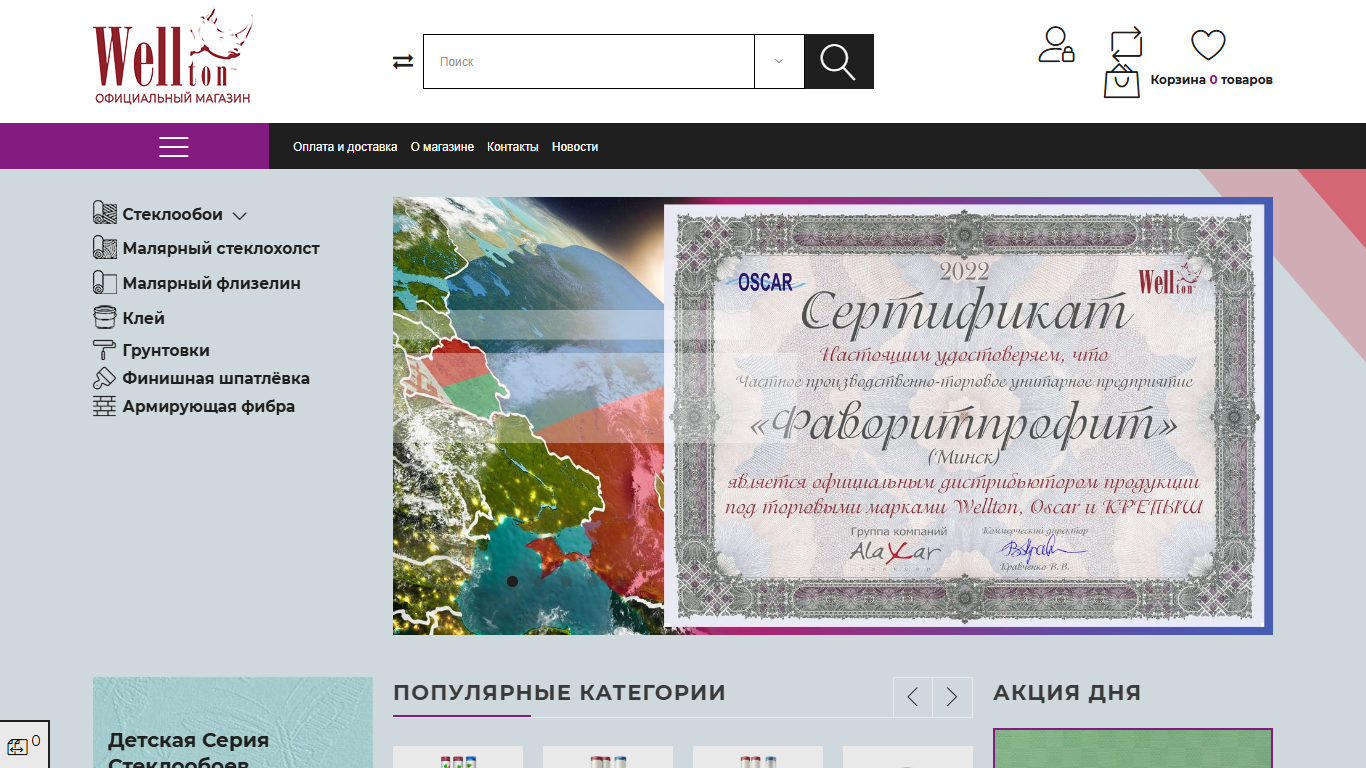Open the hamburger catalog menu
1366x768 pixels.
pos(173,146)
